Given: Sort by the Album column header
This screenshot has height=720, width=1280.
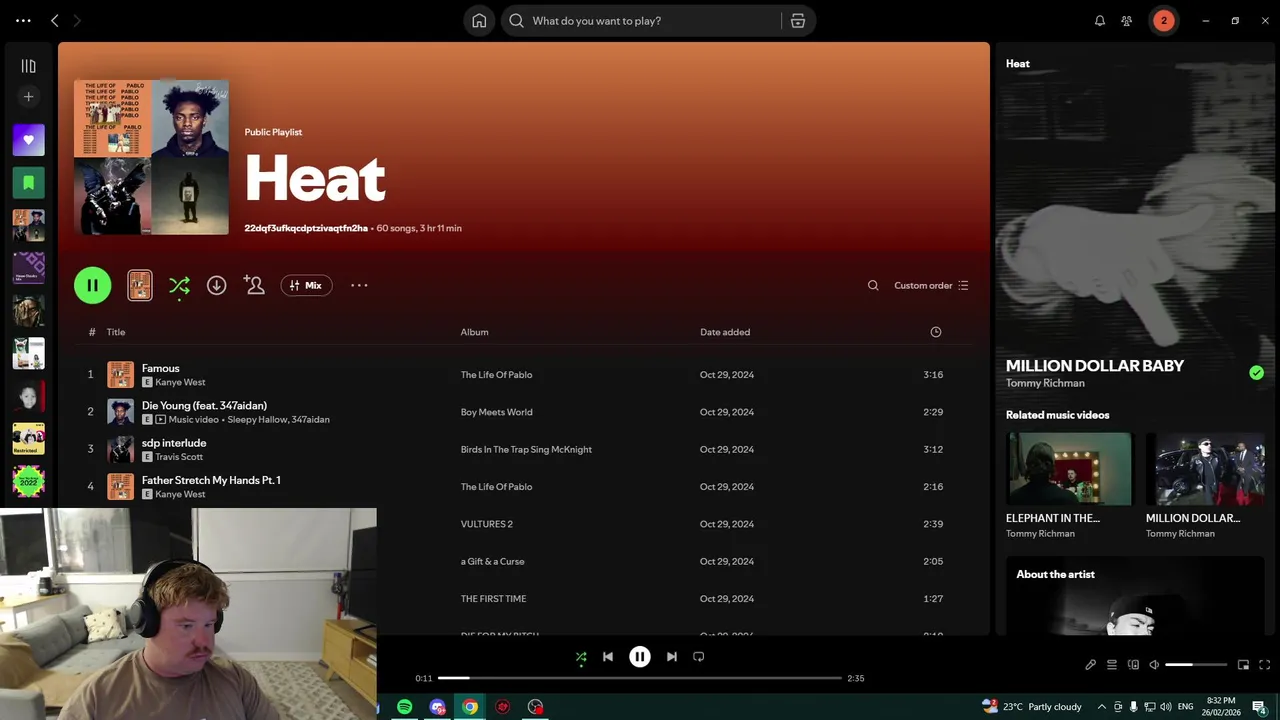Looking at the screenshot, I should [474, 332].
